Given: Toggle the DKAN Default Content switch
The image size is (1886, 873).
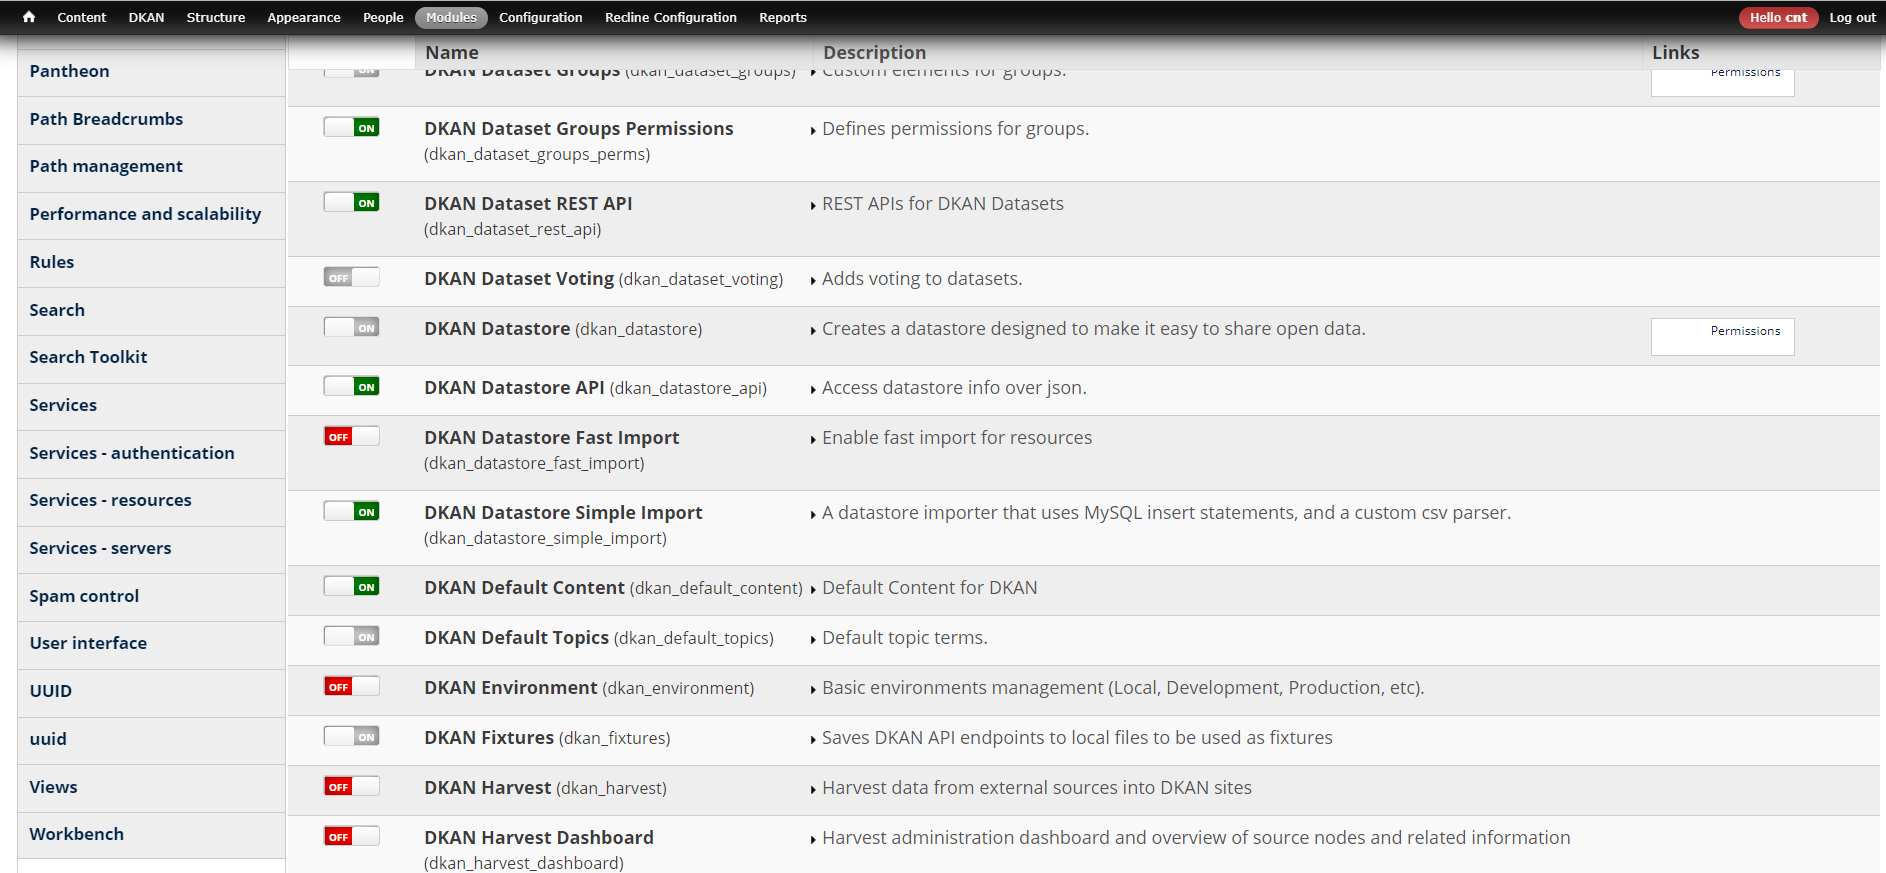Looking at the screenshot, I should 351,586.
